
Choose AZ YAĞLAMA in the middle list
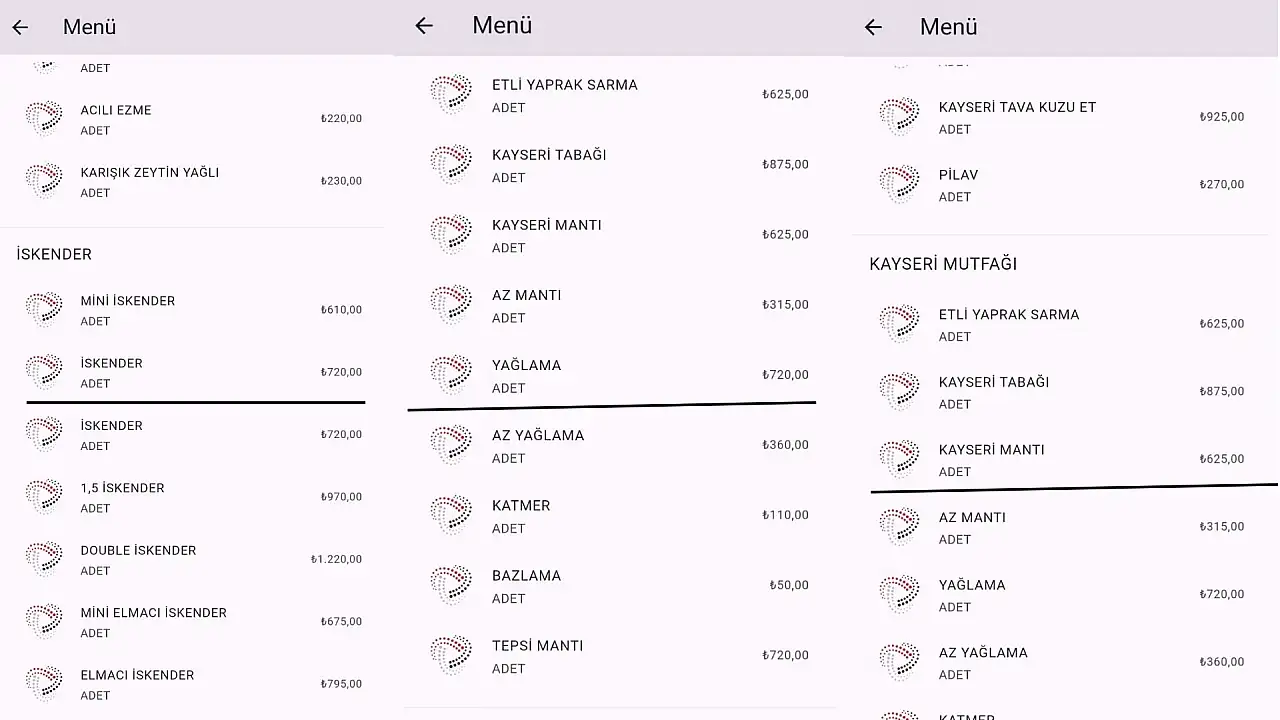620,446
